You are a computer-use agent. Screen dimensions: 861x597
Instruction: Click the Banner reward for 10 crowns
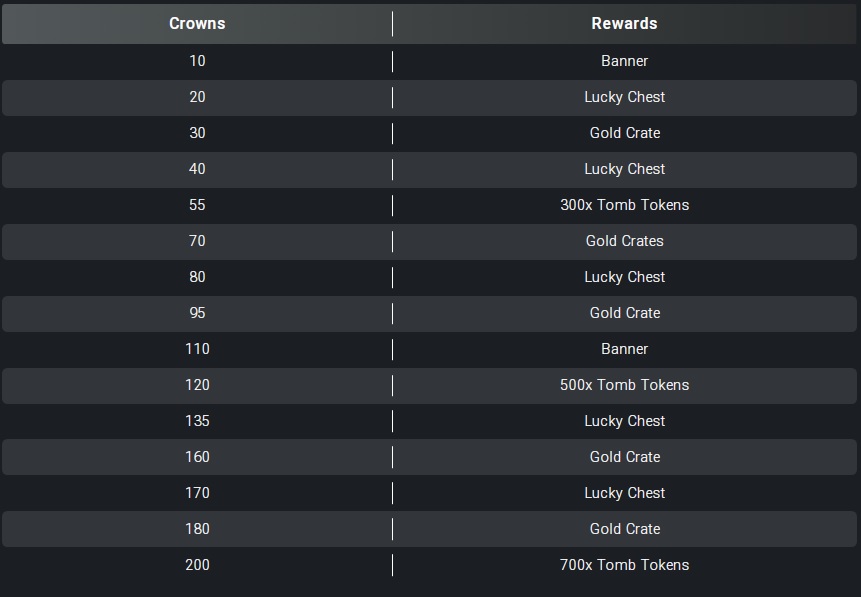click(x=624, y=61)
